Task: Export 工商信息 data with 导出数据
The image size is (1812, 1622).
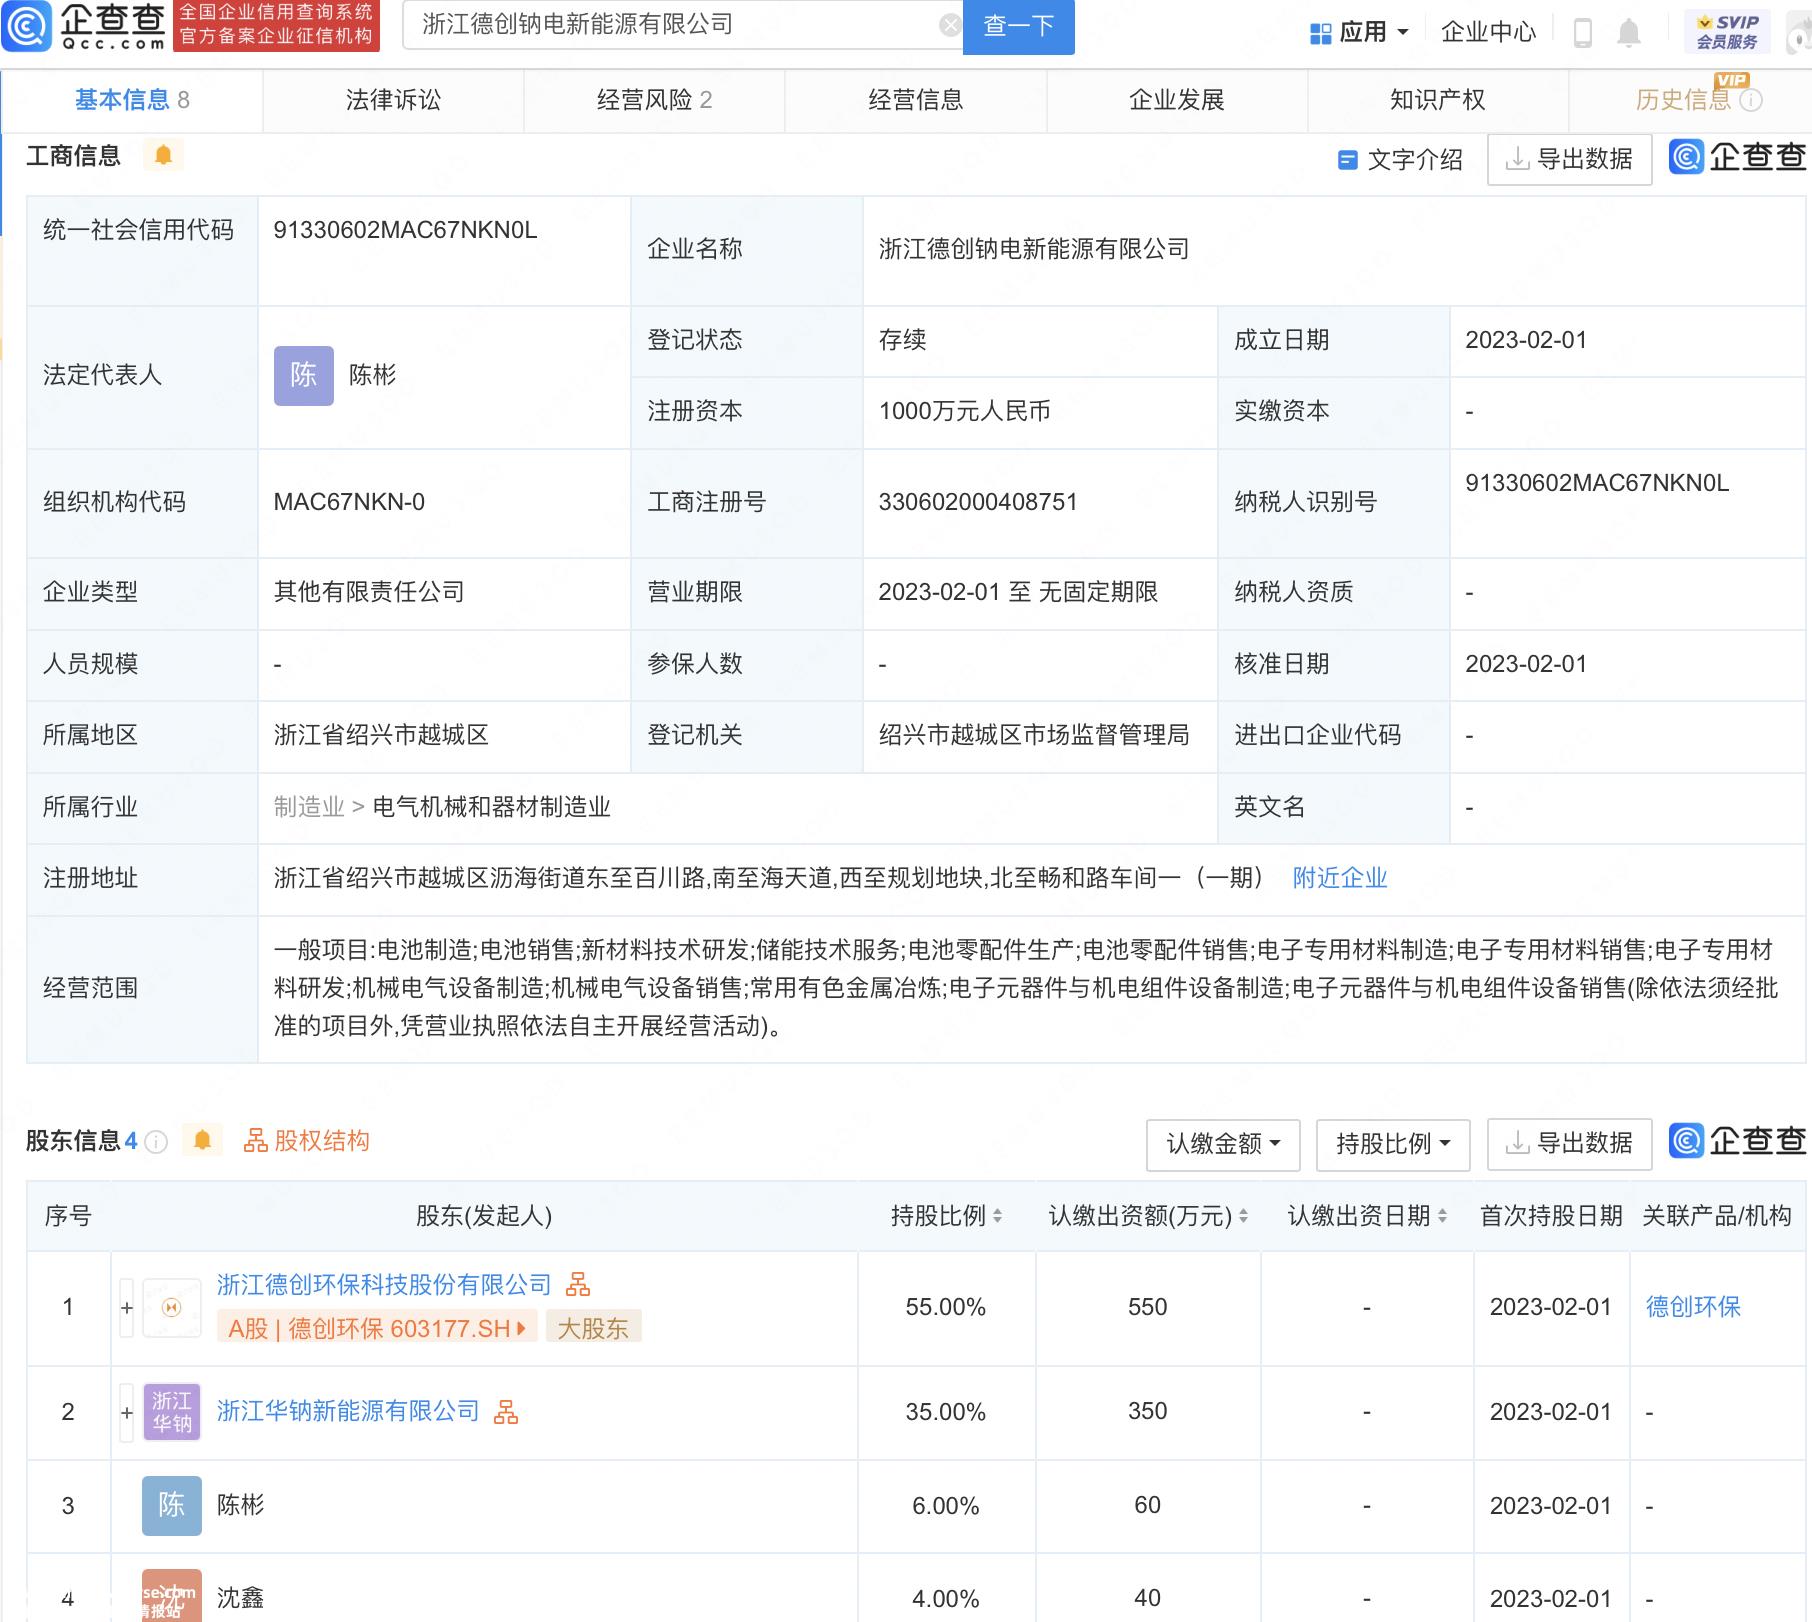Action: tap(1569, 160)
